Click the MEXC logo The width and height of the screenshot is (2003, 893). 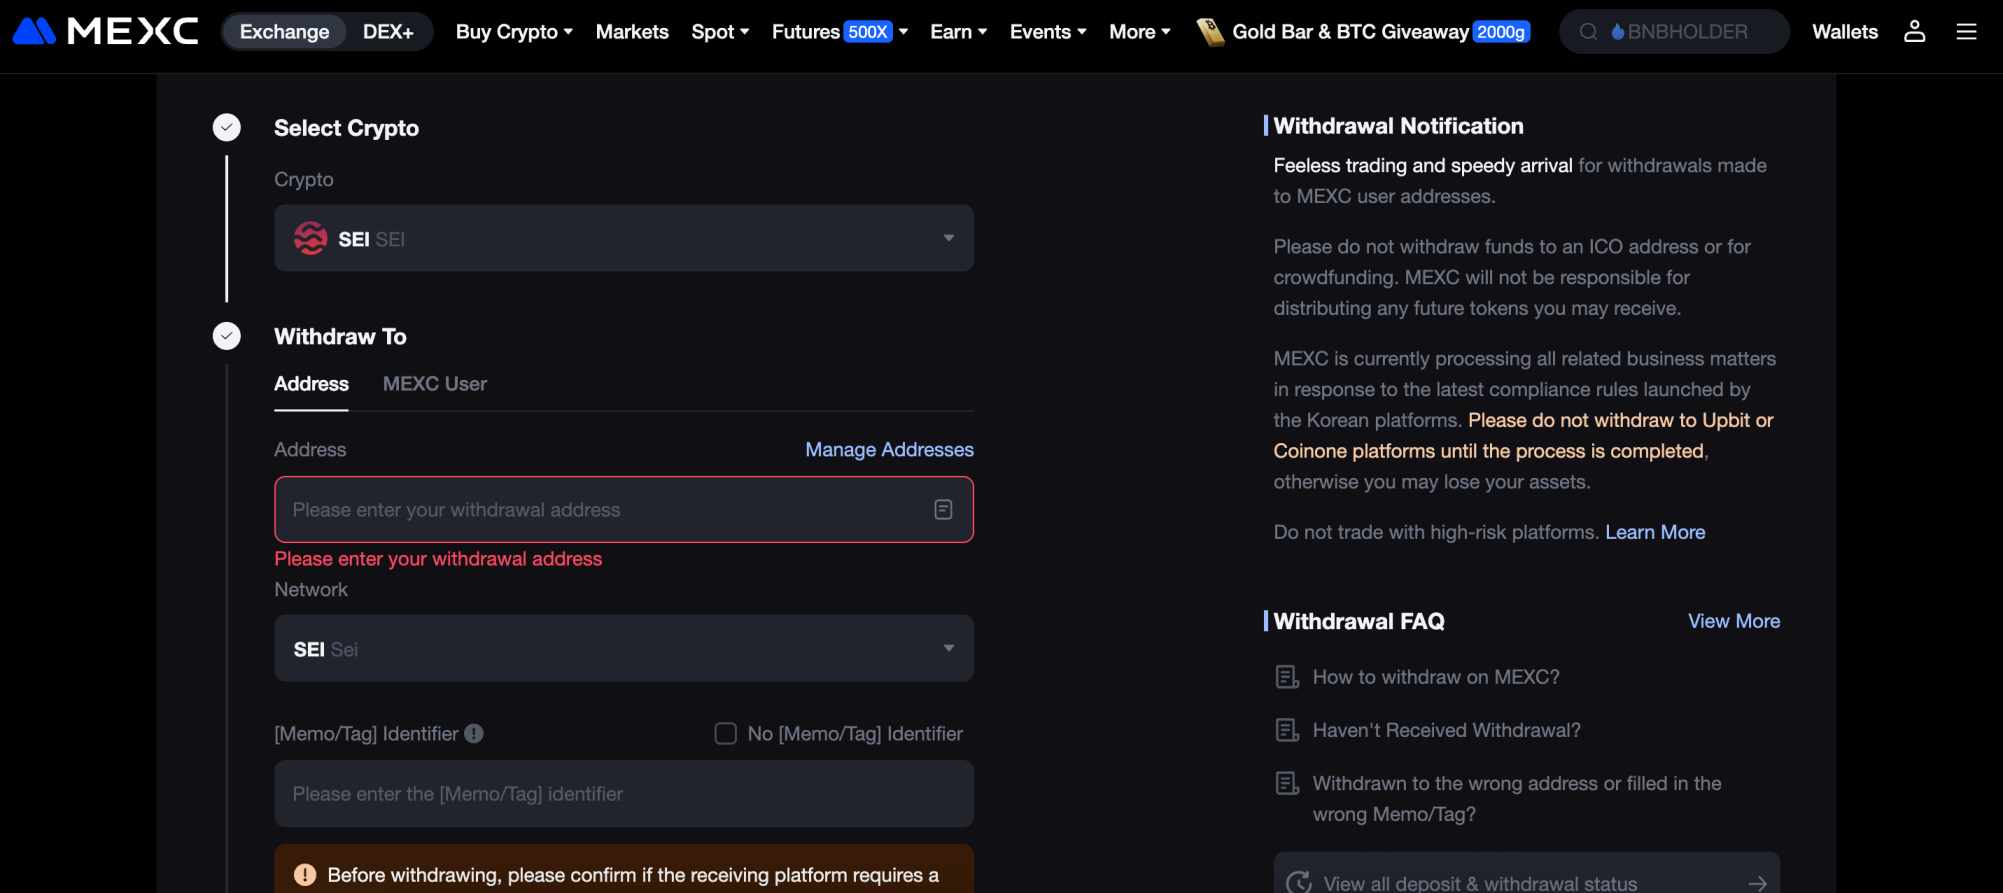105,31
